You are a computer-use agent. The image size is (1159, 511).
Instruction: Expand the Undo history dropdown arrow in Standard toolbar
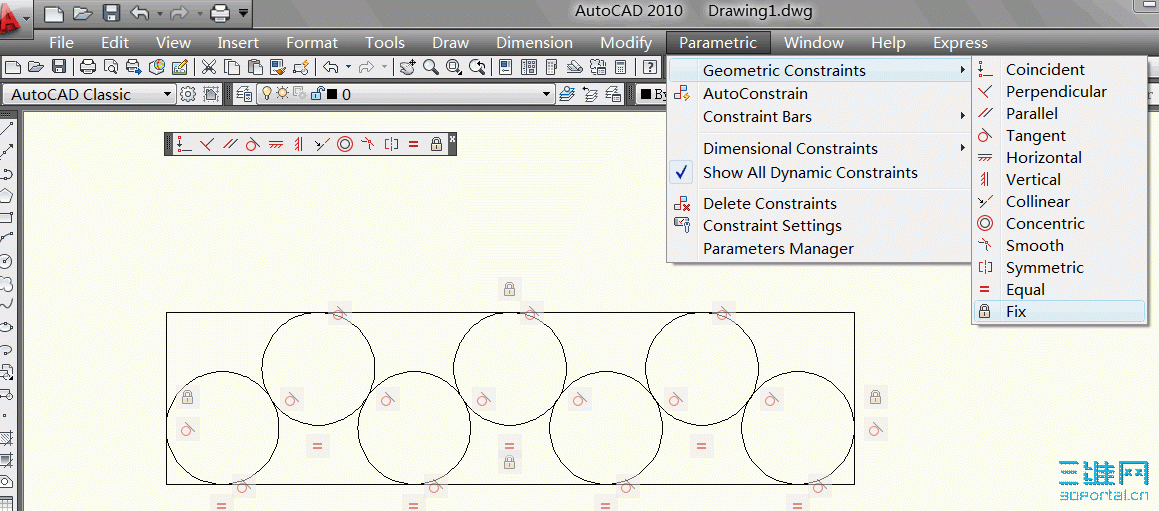click(x=349, y=68)
